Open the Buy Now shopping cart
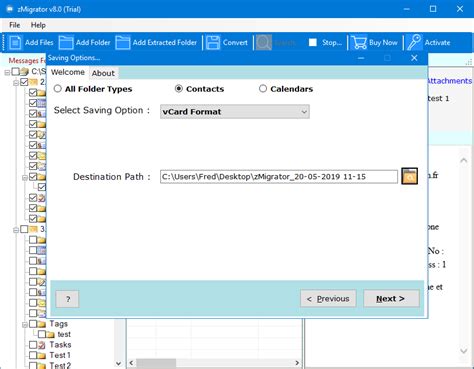This screenshot has width=474, height=369. click(x=374, y=43)
